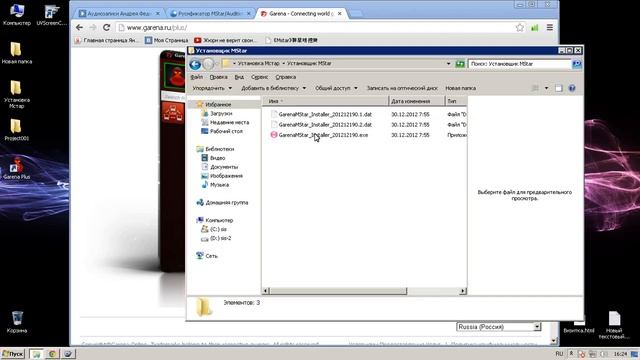
Task: Open the Видео library
Action: click(217, 158)
